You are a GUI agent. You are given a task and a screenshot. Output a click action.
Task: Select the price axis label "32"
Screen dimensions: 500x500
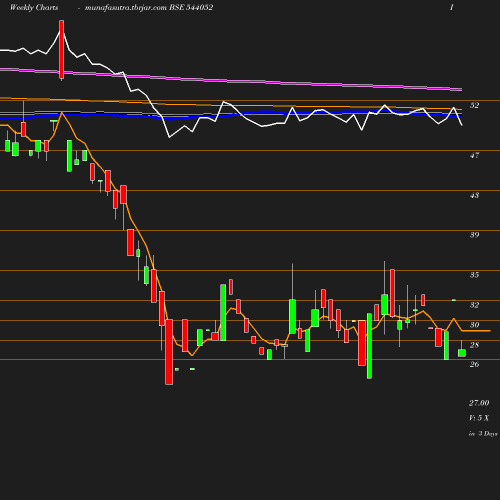click(x=474, y=305)
